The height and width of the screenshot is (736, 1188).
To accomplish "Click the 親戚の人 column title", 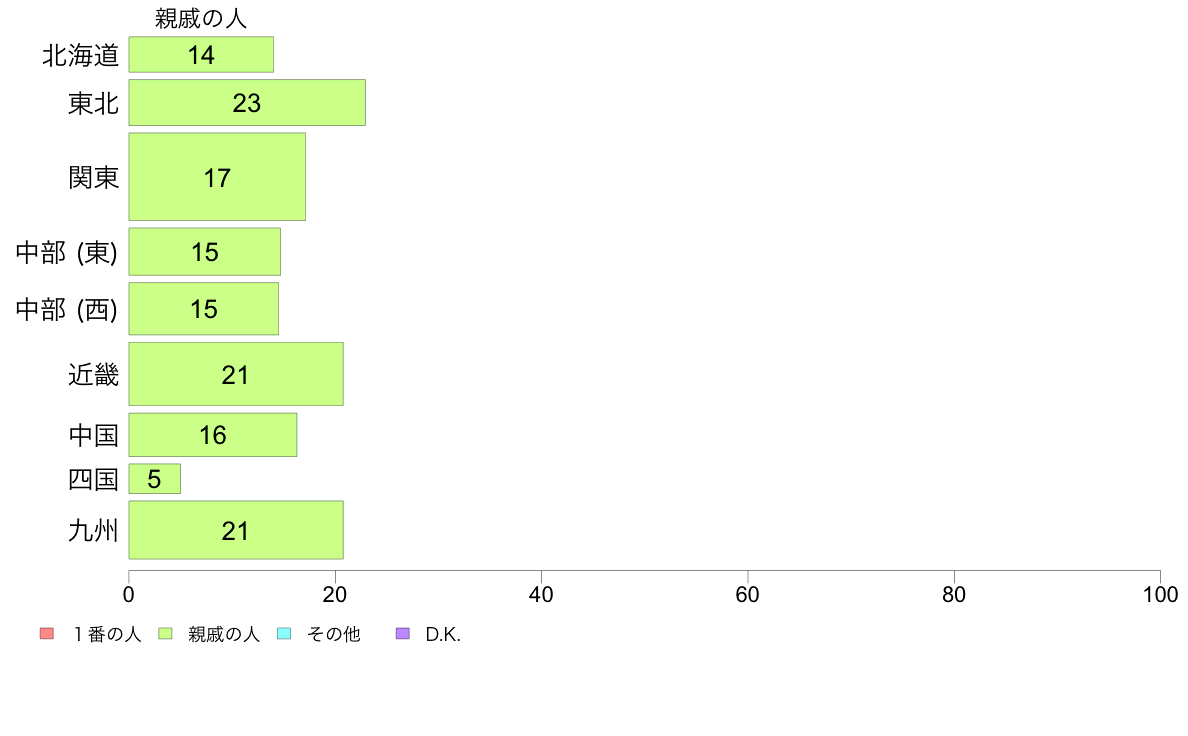I will [201, 18].
